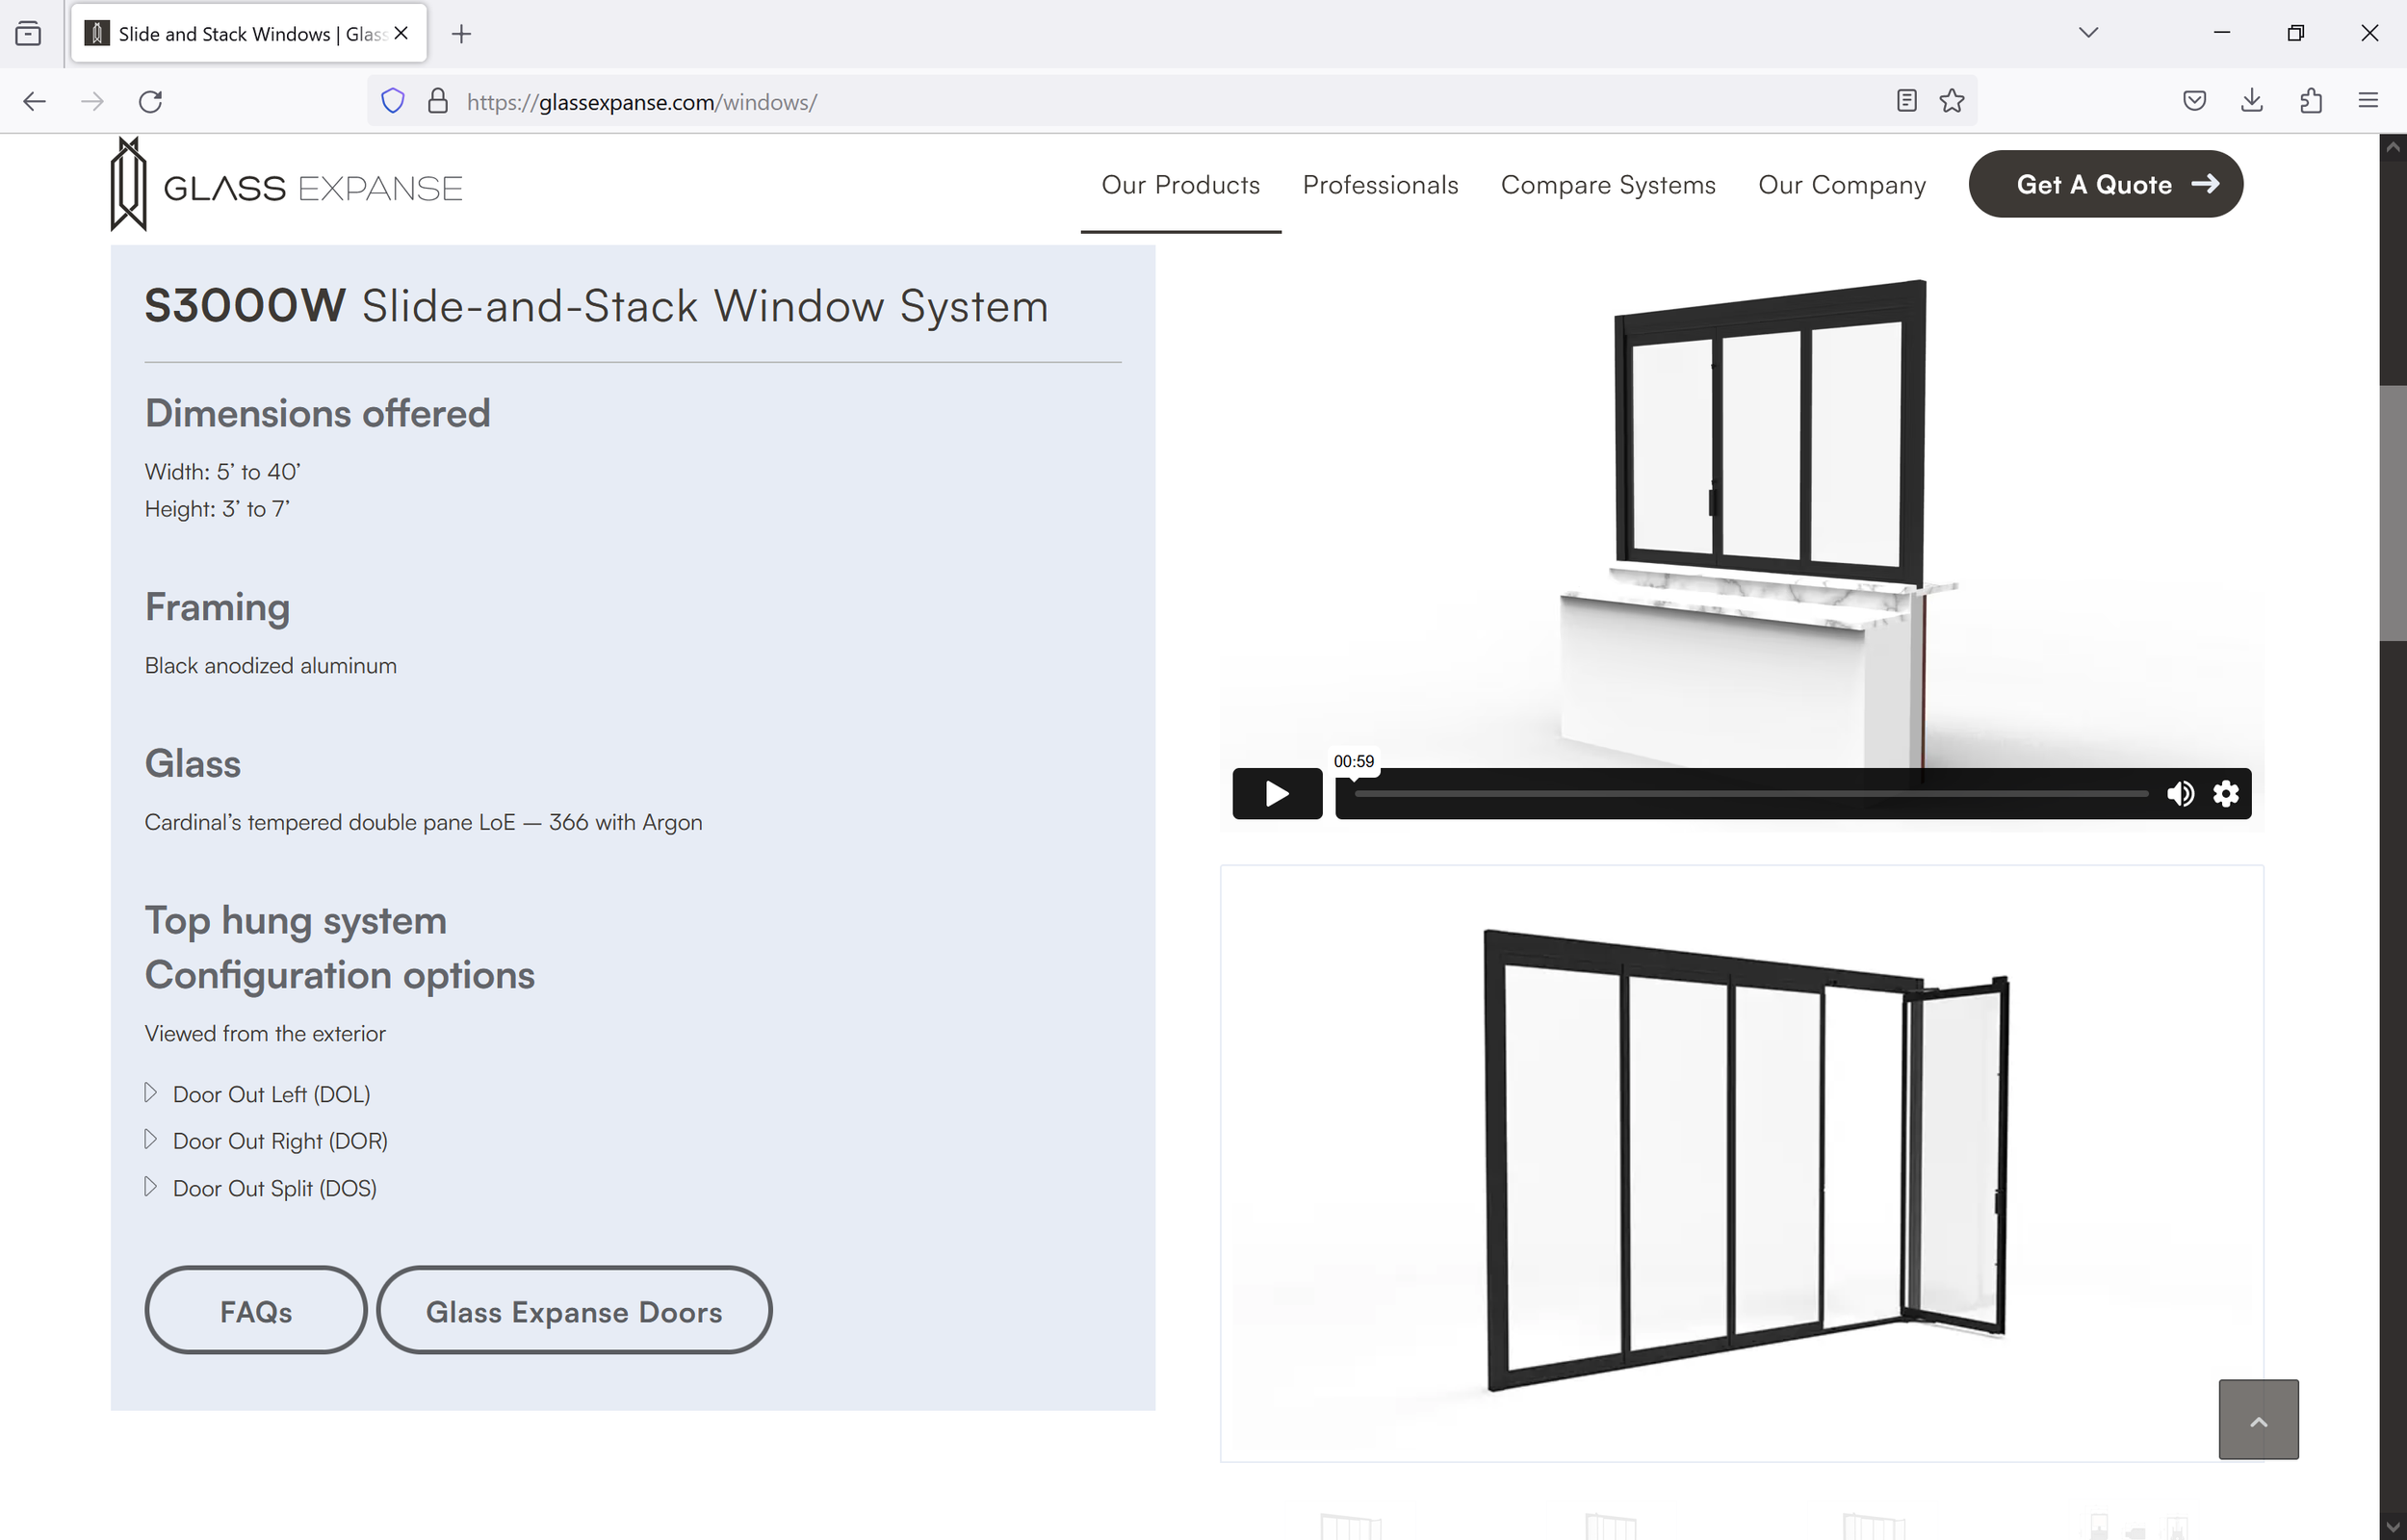2407x1540 pixels.
Task: Mute the video volume
Action: pyautogui.click(x=2180, y=793)
